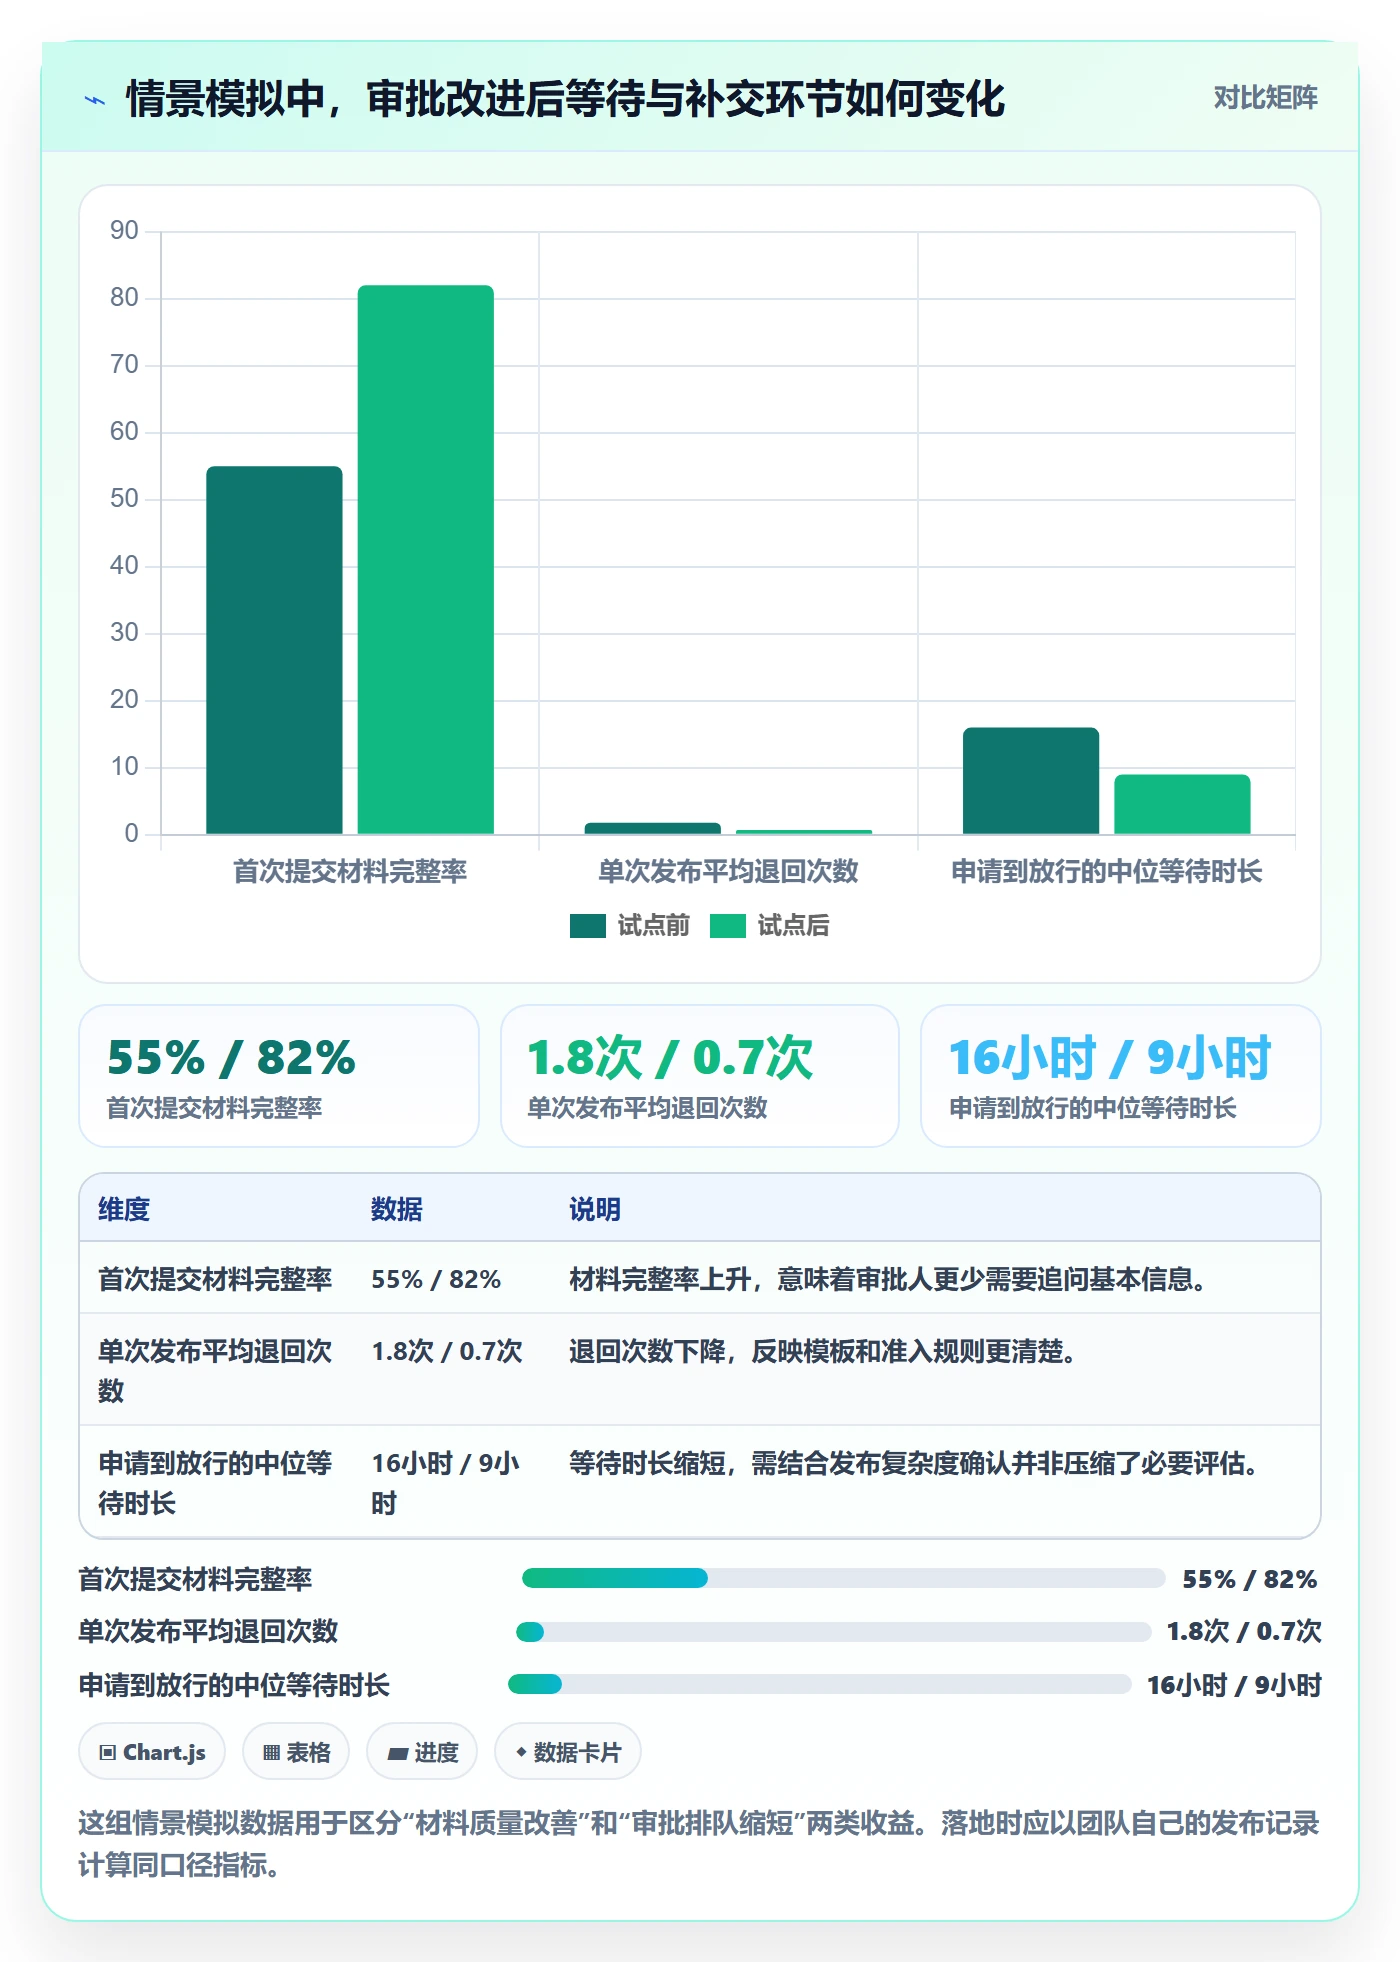
Task: Toggle the 试点后 legend swatch
Action: point(728,926)
